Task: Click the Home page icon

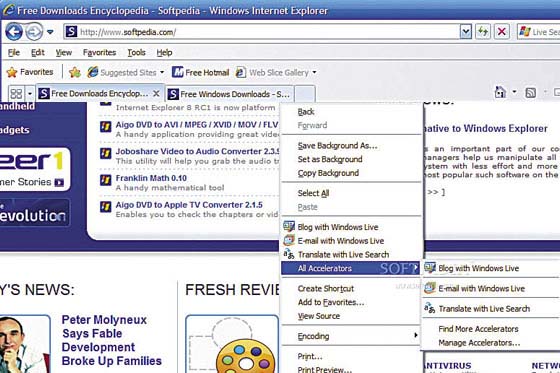Action: (x=500, y=93)
